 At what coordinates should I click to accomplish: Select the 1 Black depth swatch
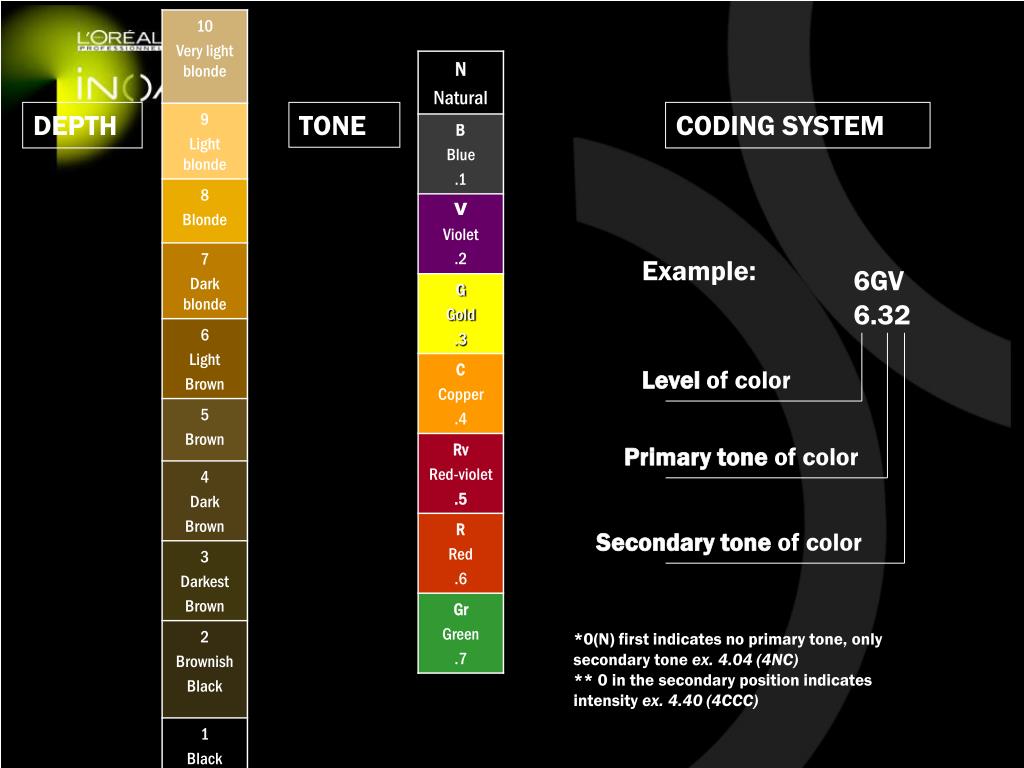pos(204,743)
